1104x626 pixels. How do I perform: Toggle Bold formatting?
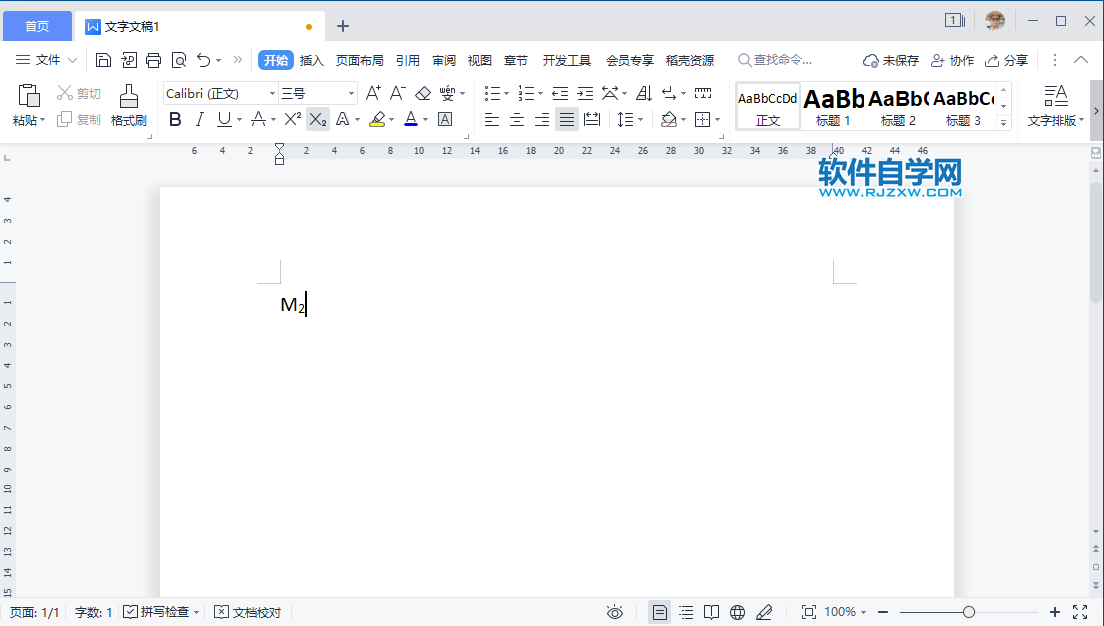pyautogui.click(x=175, y=120)
